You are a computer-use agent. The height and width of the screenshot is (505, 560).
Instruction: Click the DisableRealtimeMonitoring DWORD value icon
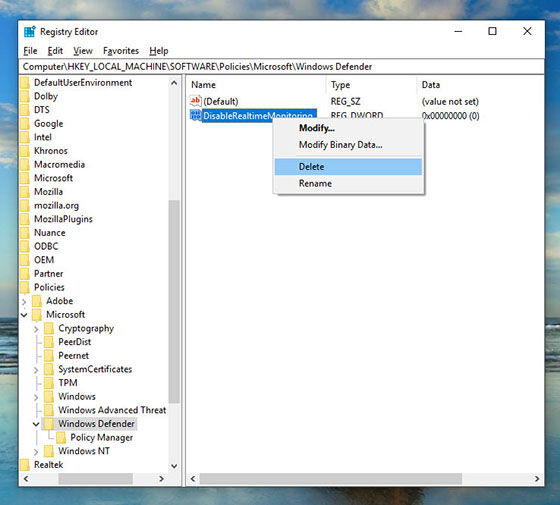[x=195, y=115]
